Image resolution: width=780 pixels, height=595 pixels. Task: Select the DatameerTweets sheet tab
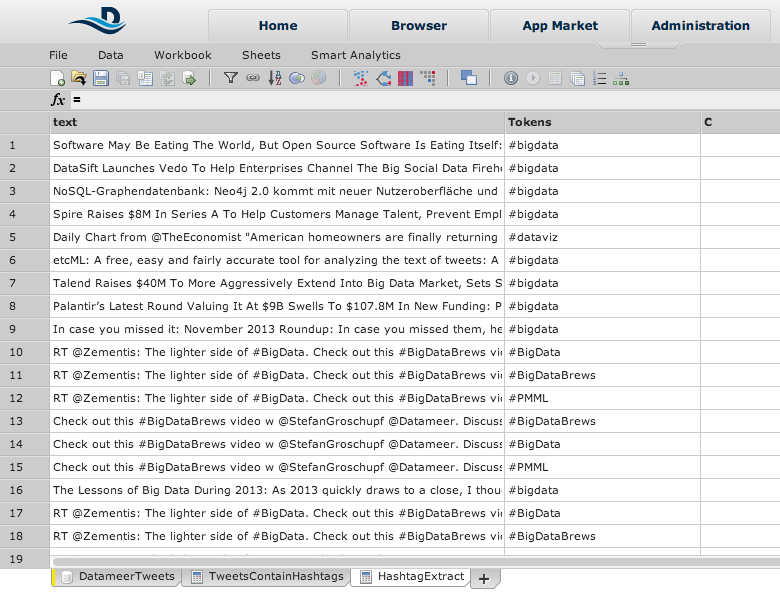click(x=116, y=577)
